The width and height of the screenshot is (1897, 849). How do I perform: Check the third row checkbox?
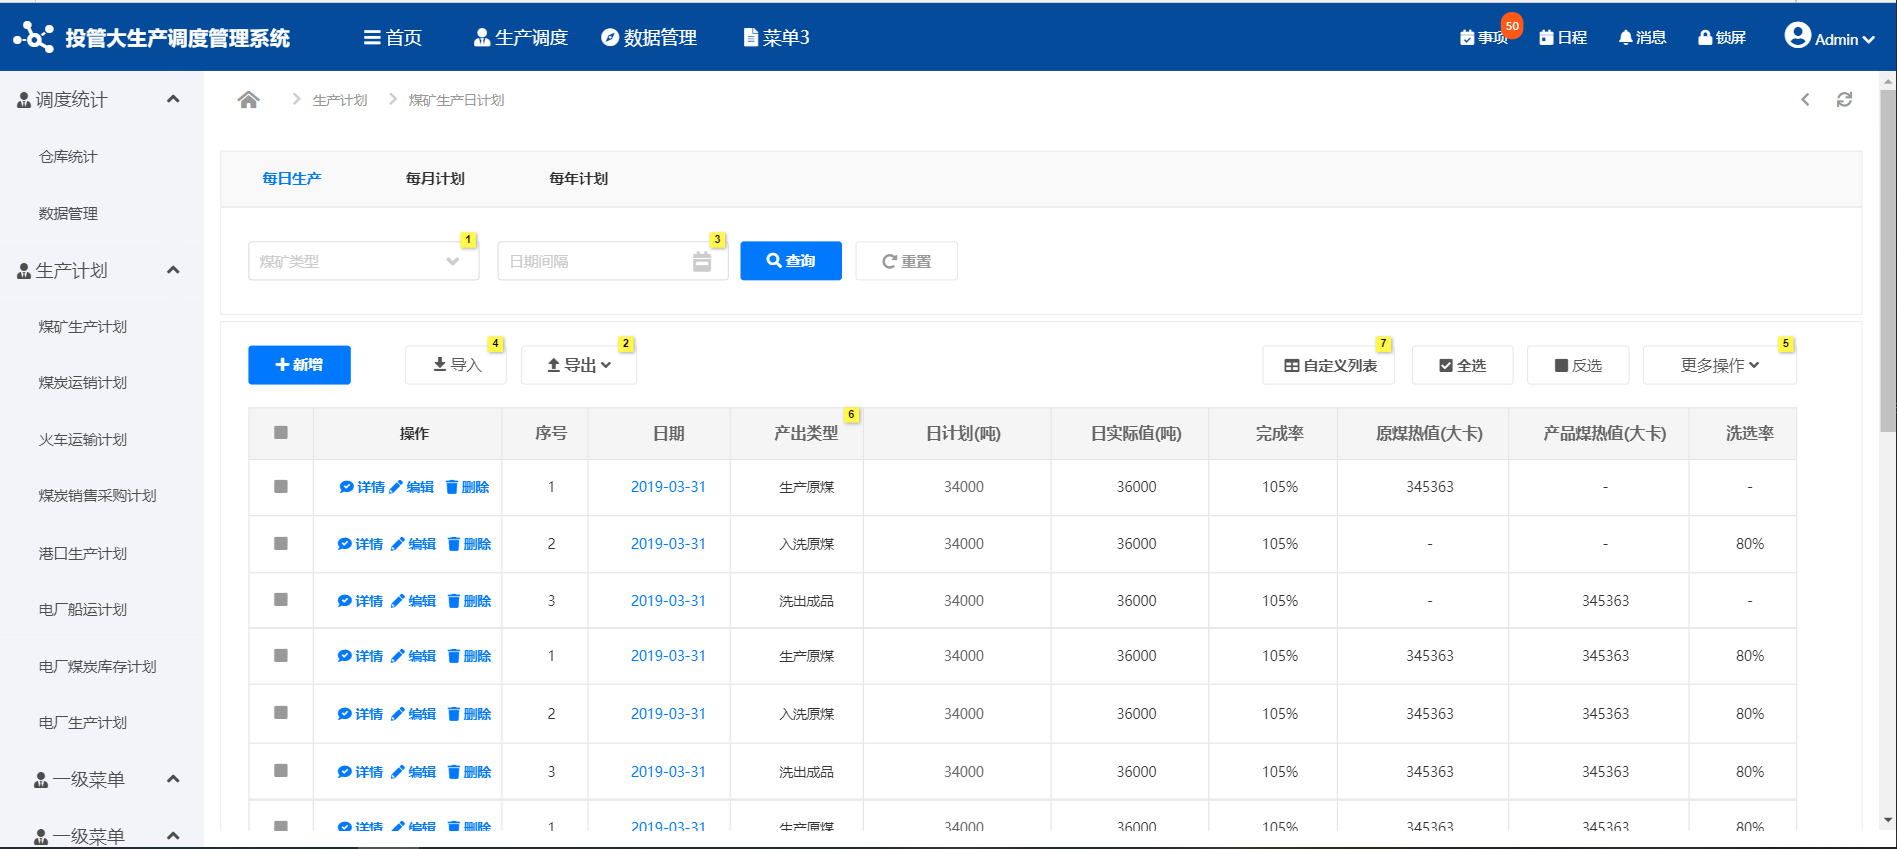[281, 600]
